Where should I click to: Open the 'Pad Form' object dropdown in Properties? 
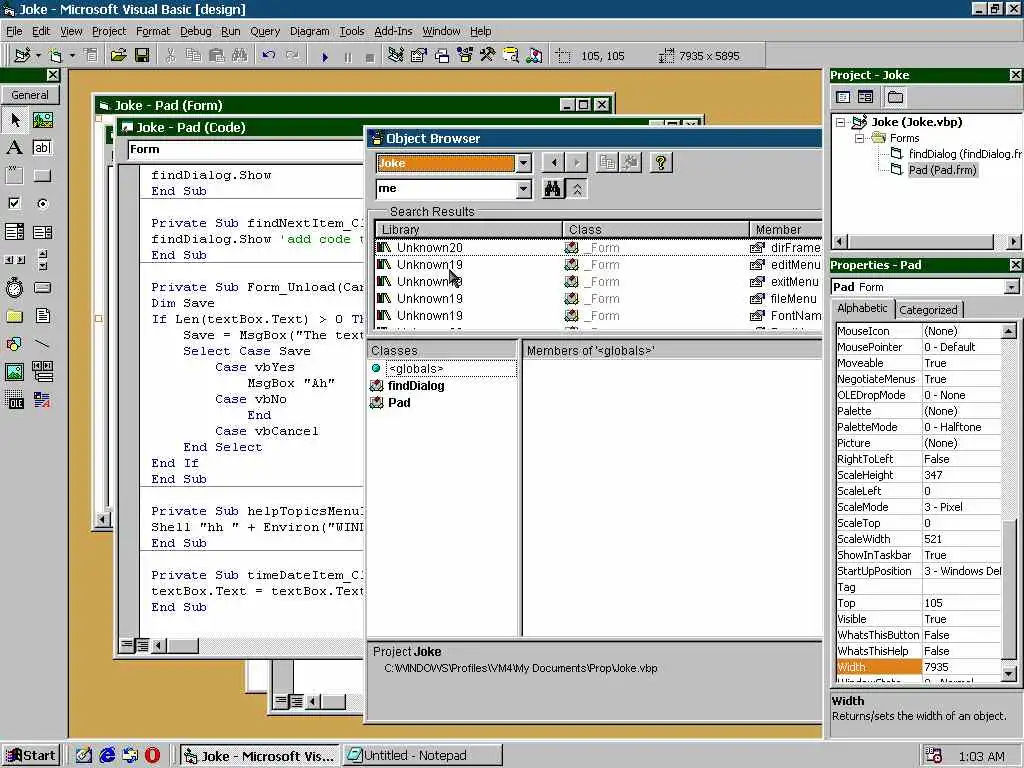1011,287
